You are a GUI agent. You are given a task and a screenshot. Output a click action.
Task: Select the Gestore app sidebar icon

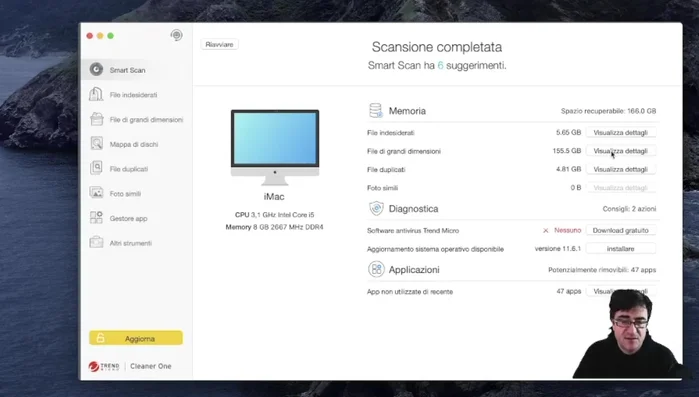pyautogui.click(x=96, y=217)
